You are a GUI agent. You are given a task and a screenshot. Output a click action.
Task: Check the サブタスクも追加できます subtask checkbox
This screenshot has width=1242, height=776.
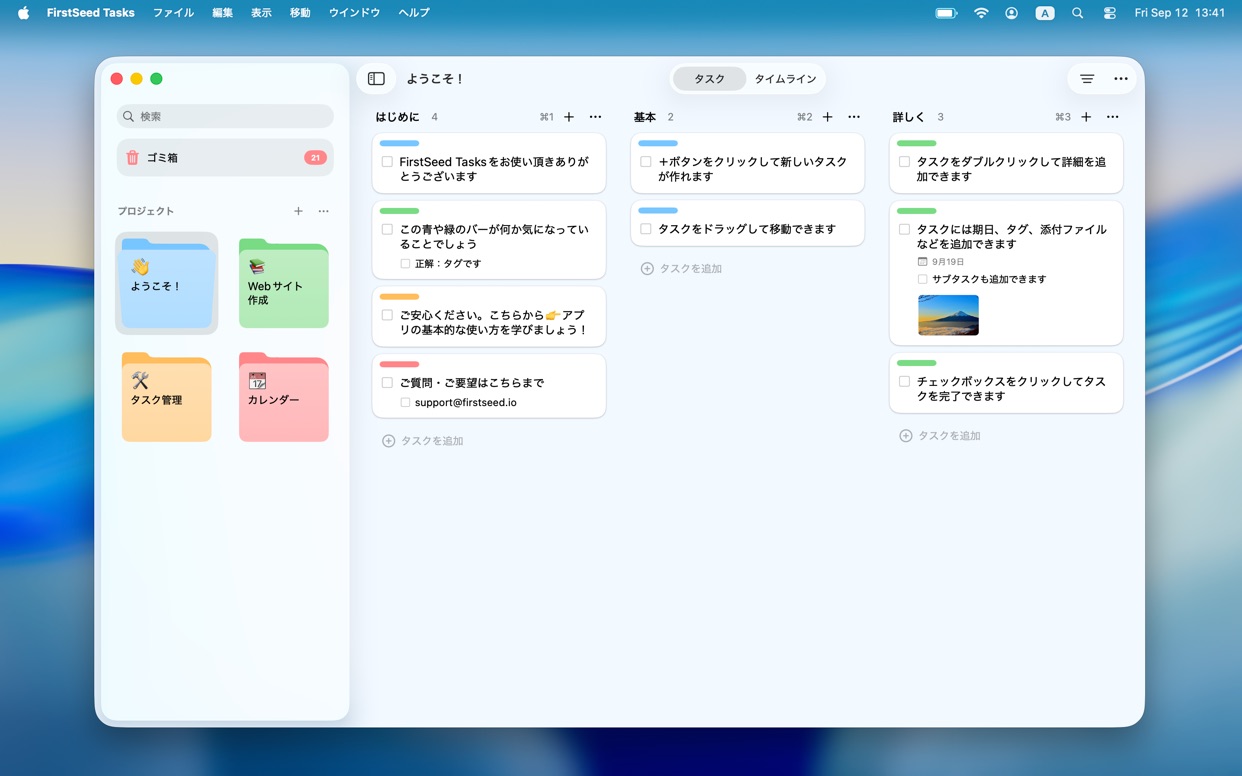pyautogui.click(x=922, y=279)
